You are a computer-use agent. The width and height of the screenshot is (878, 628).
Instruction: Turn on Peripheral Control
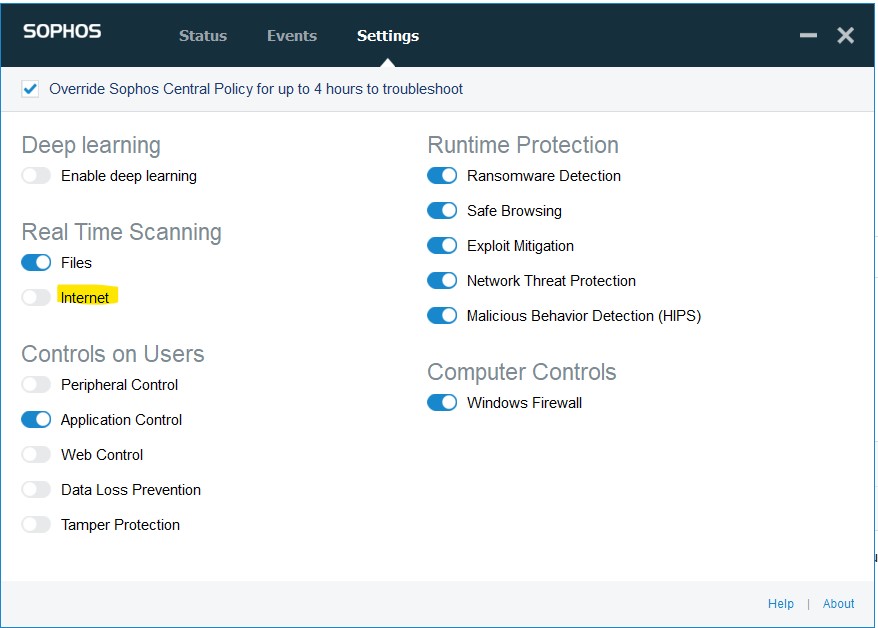point(36,385)
